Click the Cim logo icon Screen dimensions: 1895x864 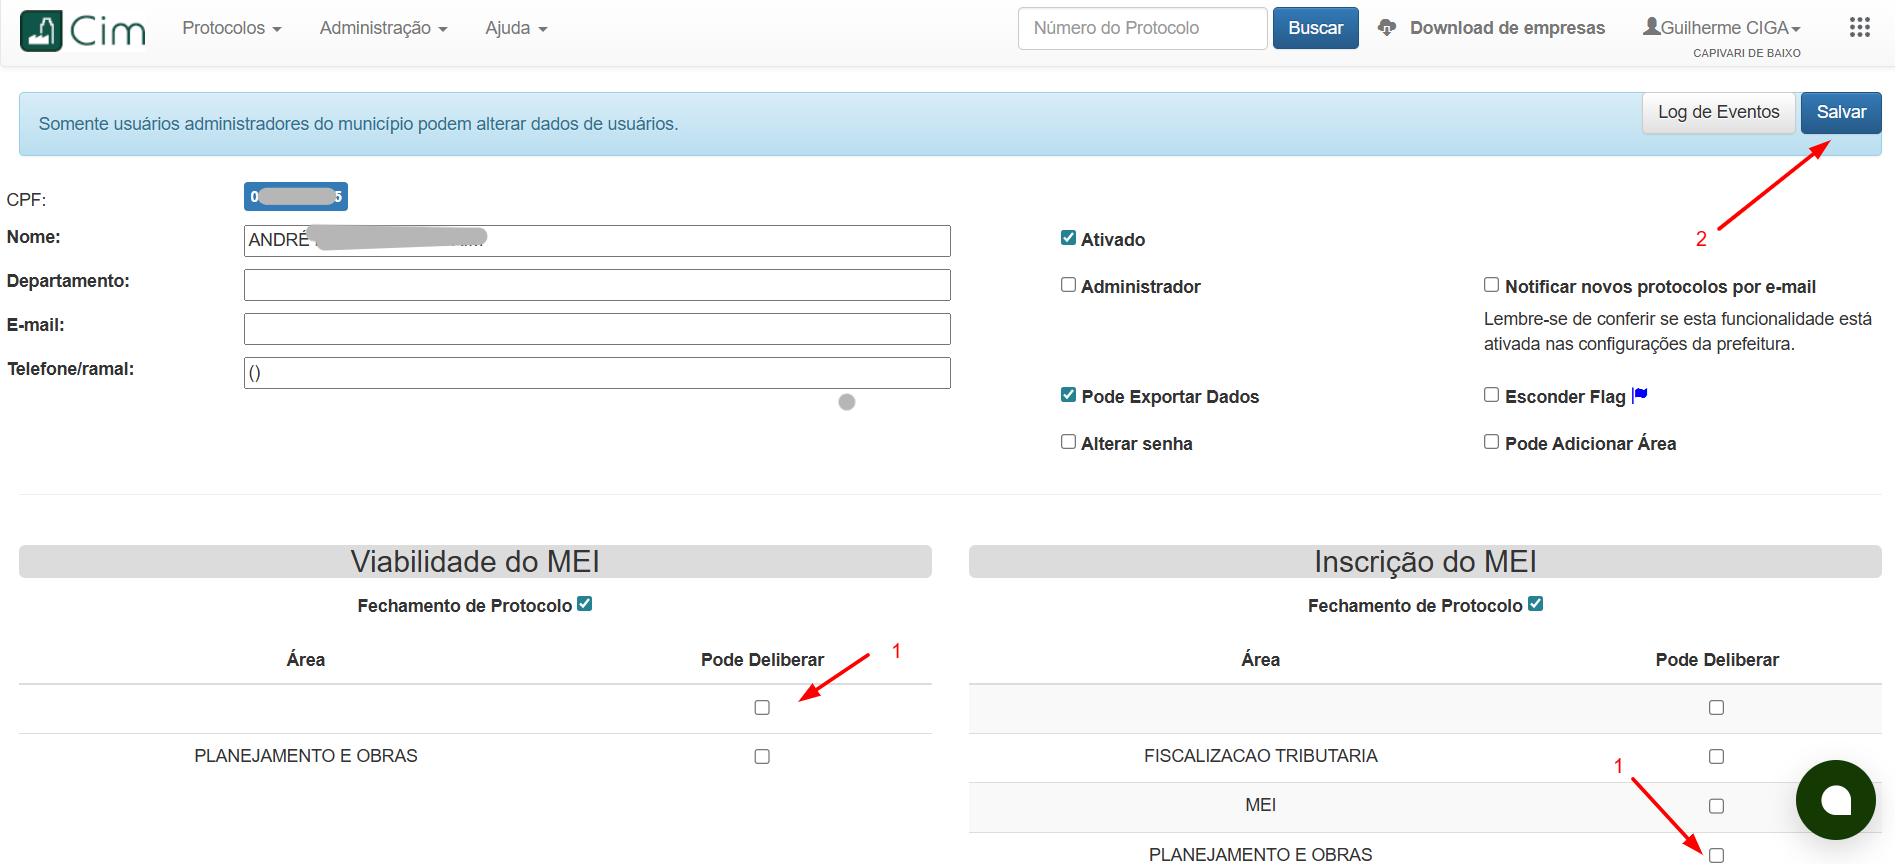tap(42, 30)
